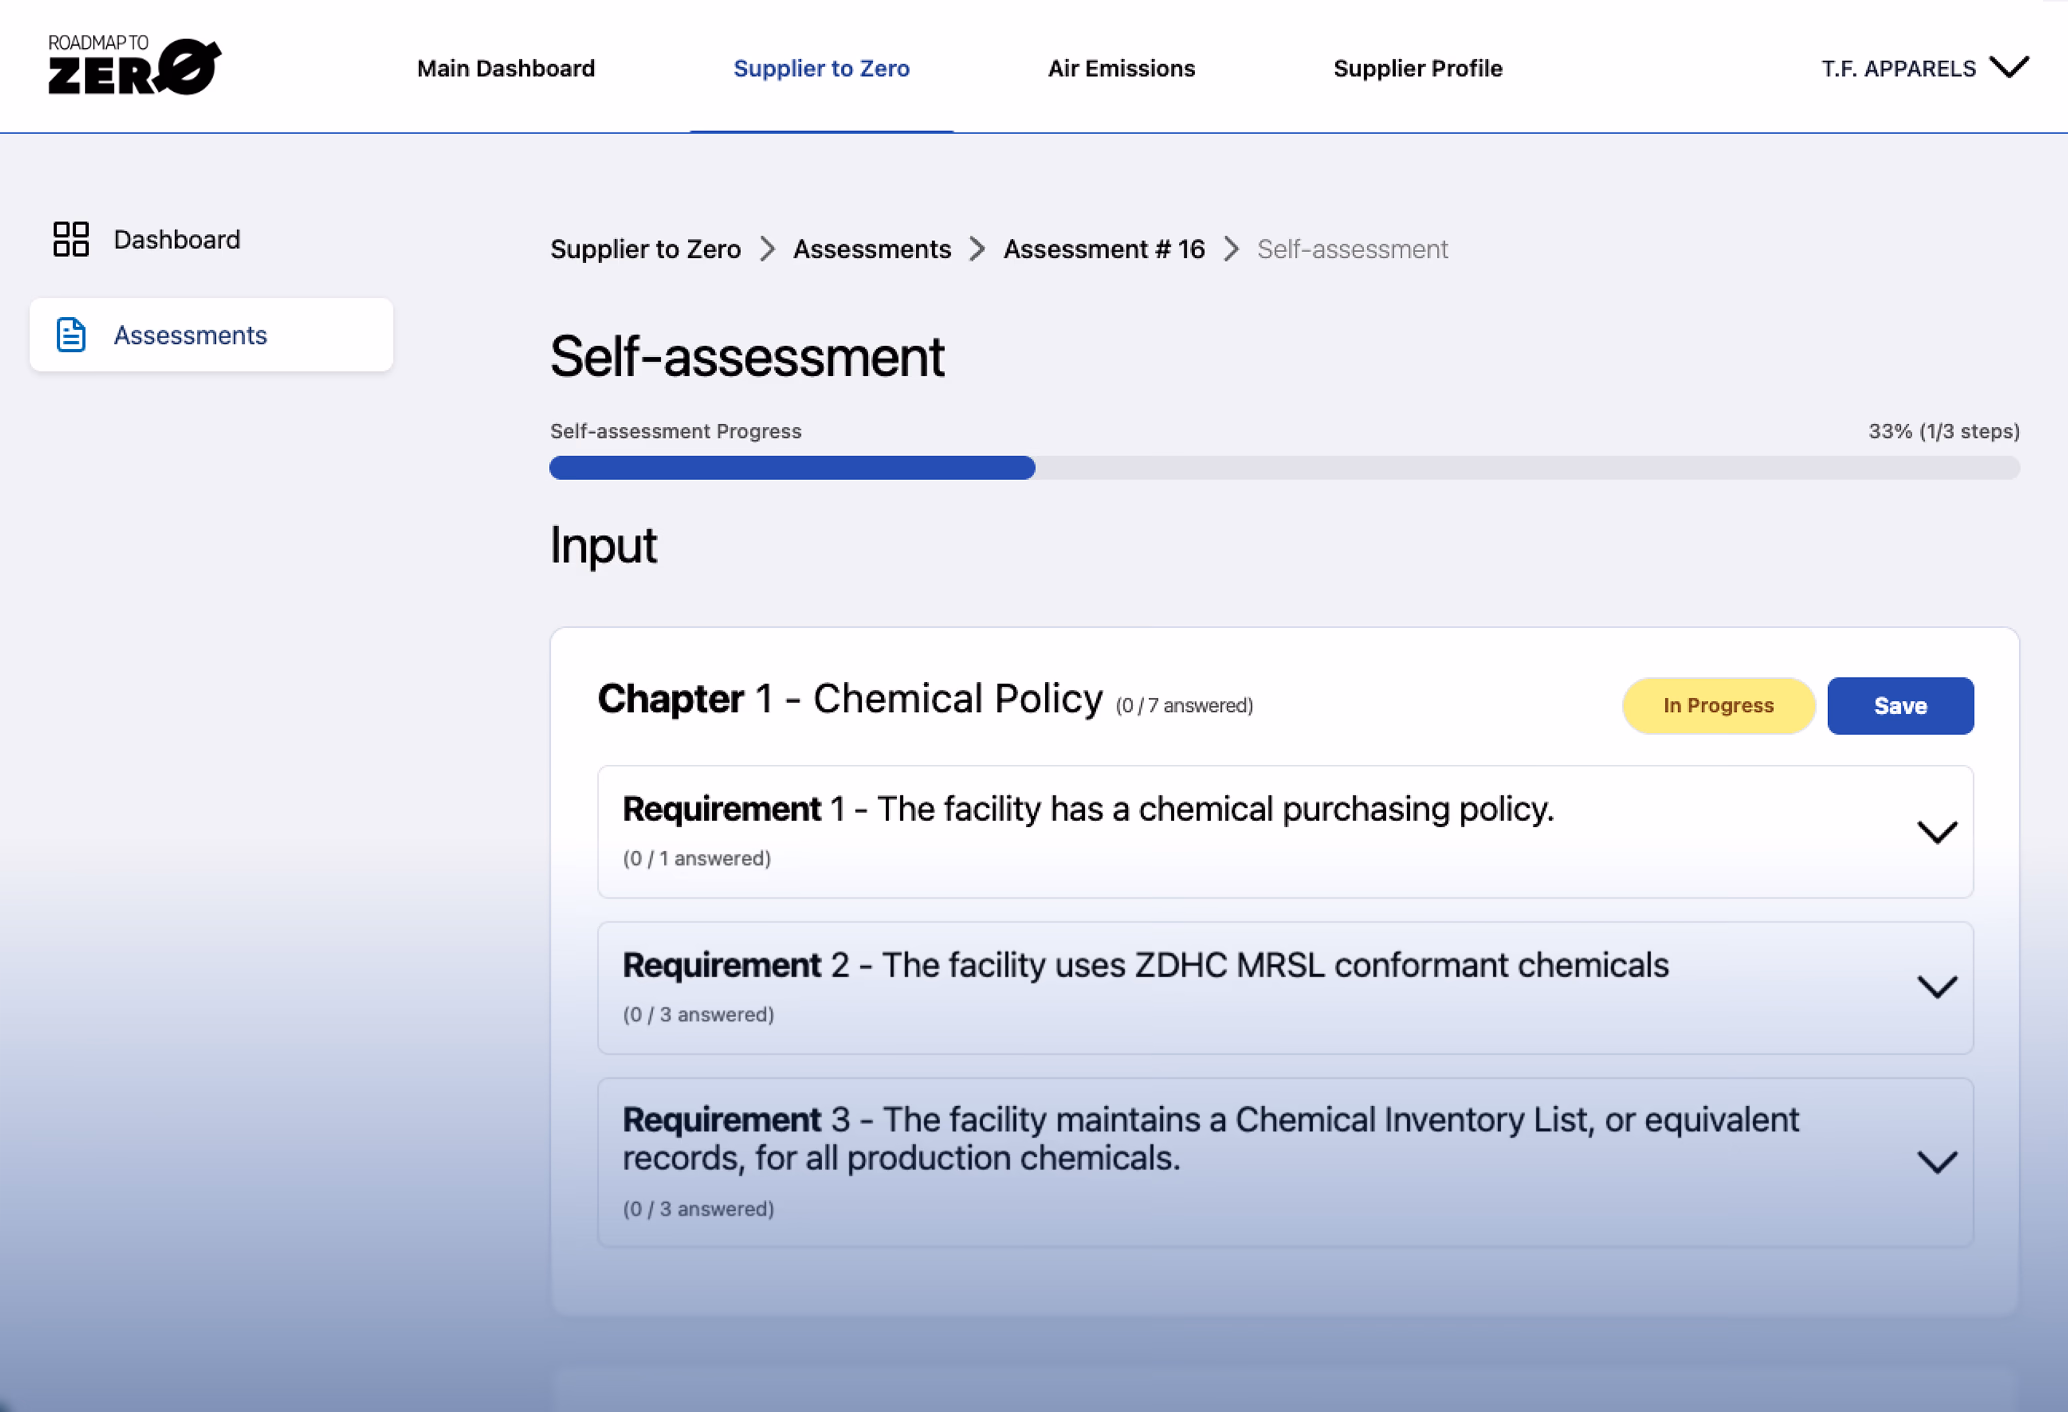Click the Requirement 2 title text
This screenshot has width=2068, height=1412.
coord(1146,965)
